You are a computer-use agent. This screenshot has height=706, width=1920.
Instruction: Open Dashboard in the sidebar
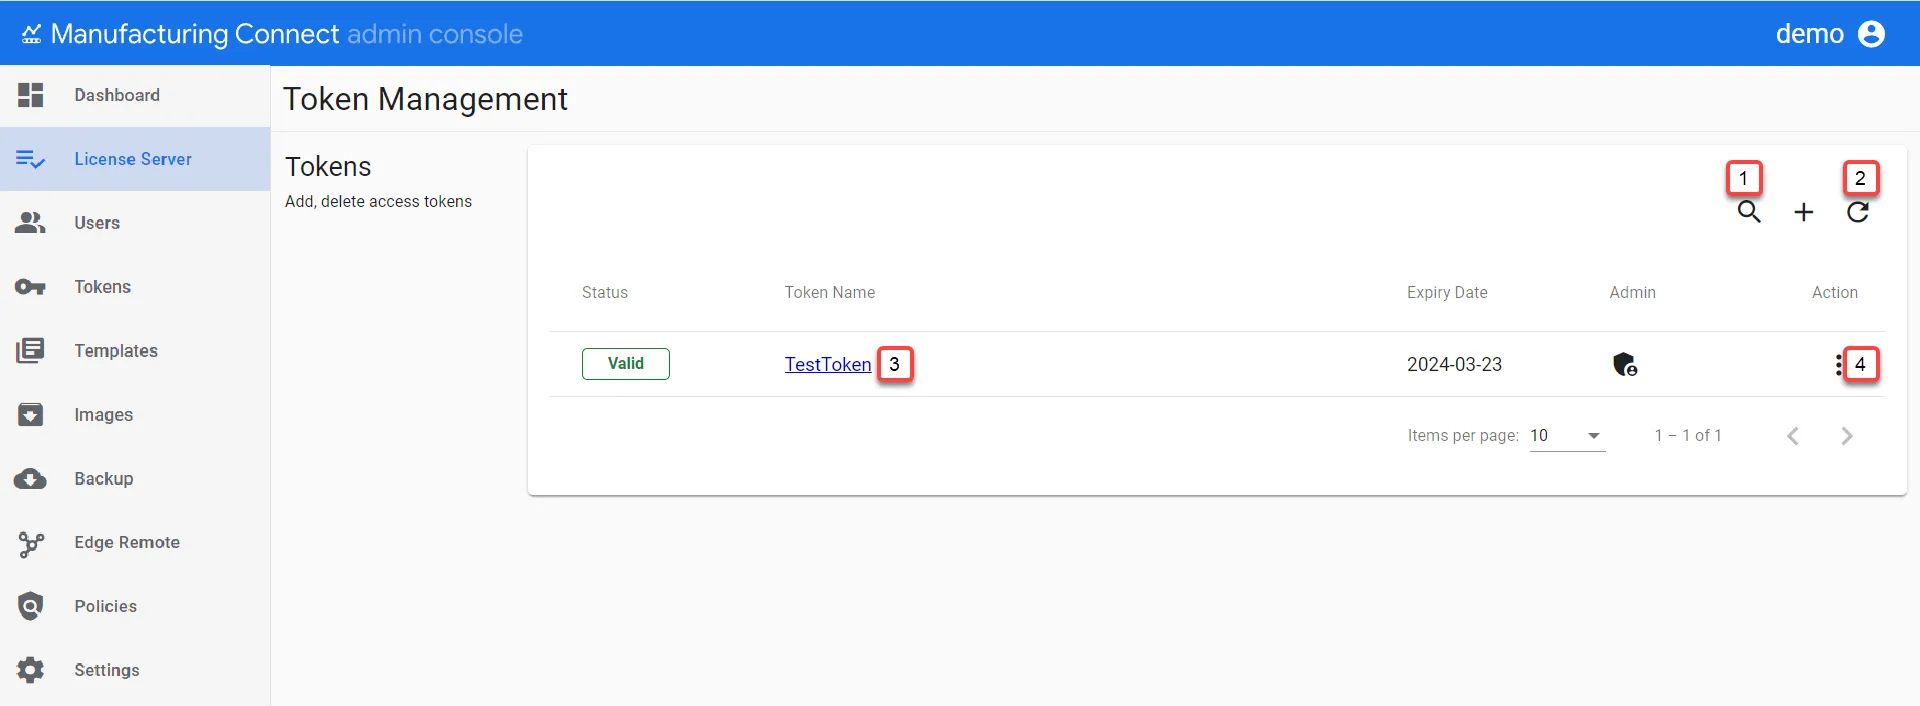point(135,95)
